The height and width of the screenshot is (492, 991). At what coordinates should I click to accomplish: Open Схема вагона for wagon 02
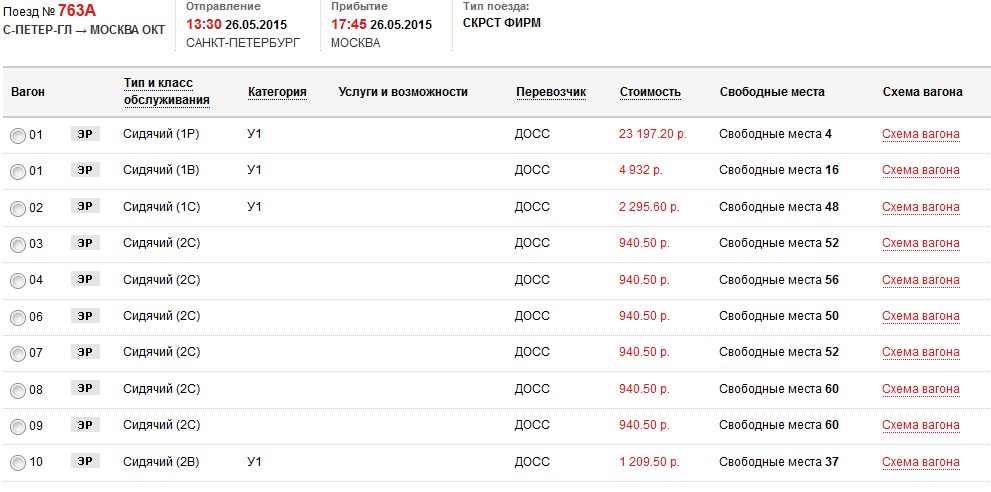pyautogui.click(x=920, y=207)
